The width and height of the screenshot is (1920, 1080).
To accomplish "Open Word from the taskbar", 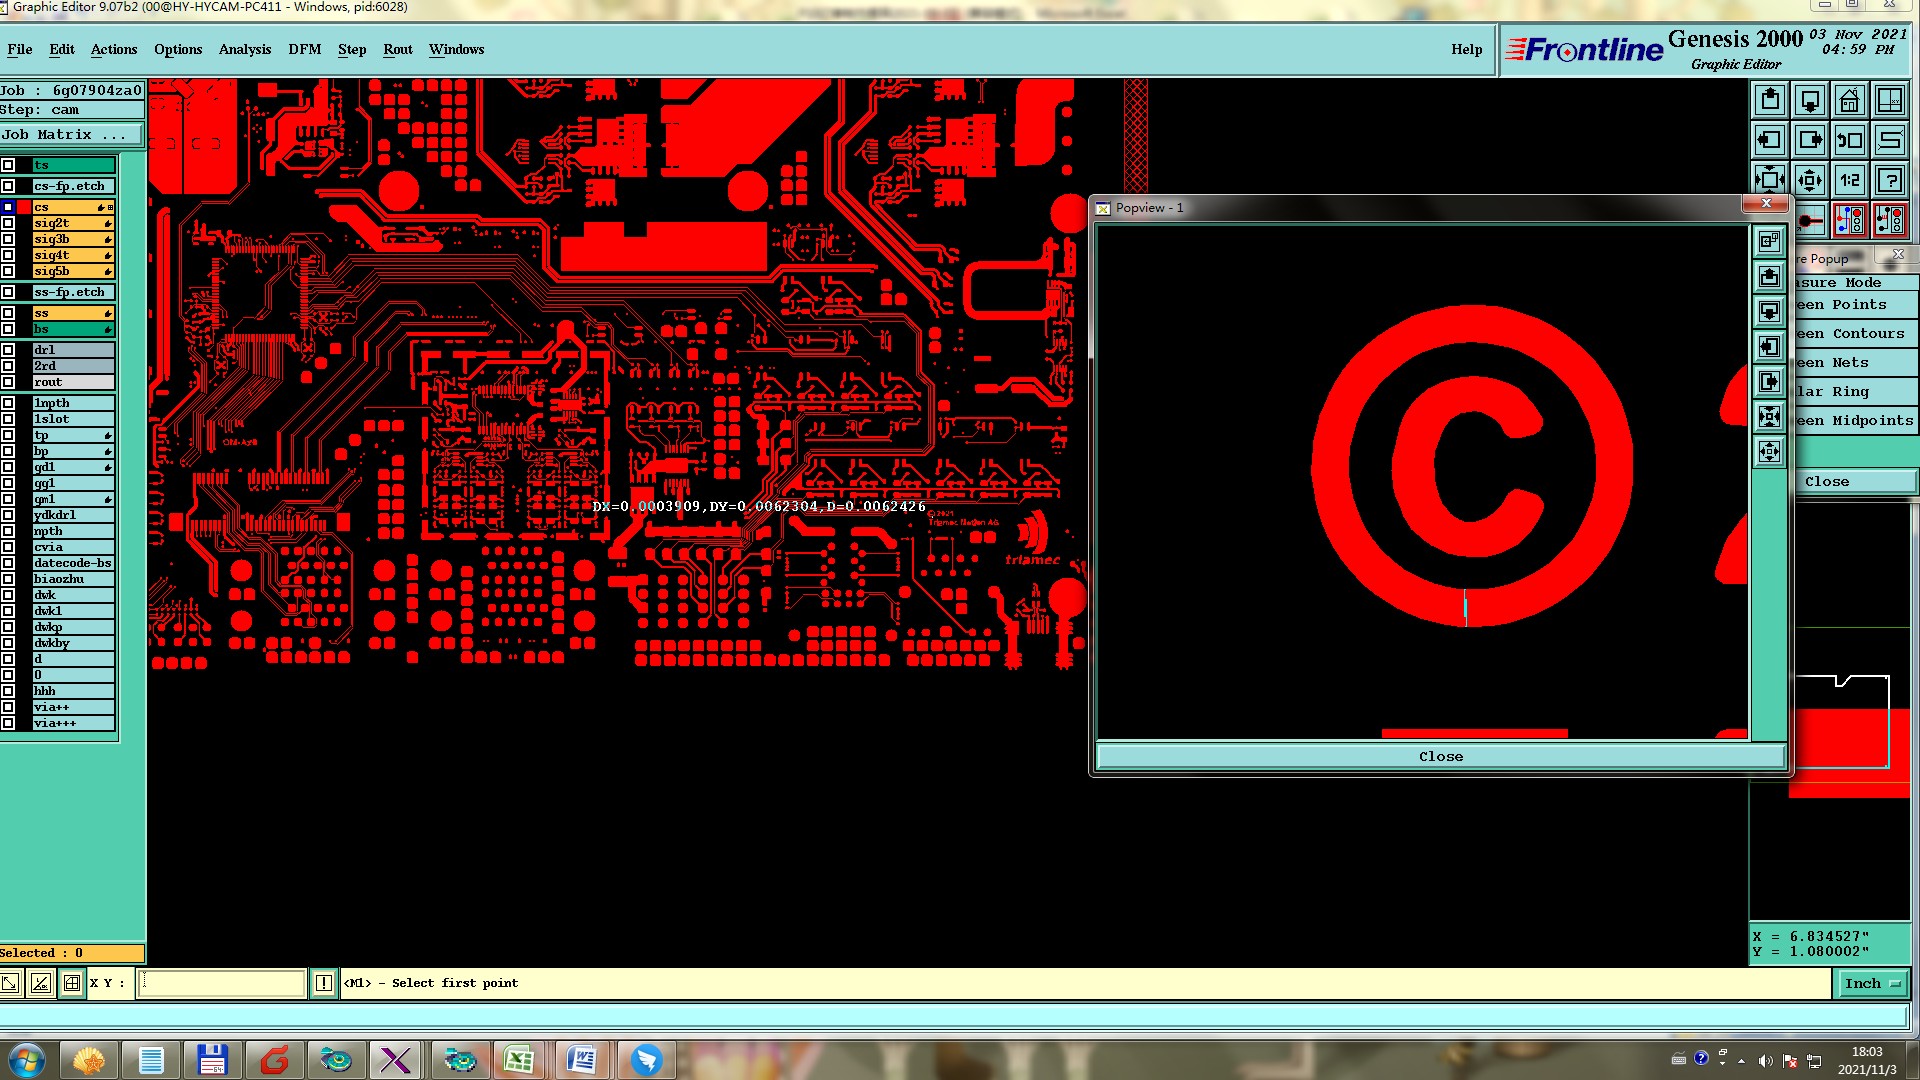I will 582,1060.
